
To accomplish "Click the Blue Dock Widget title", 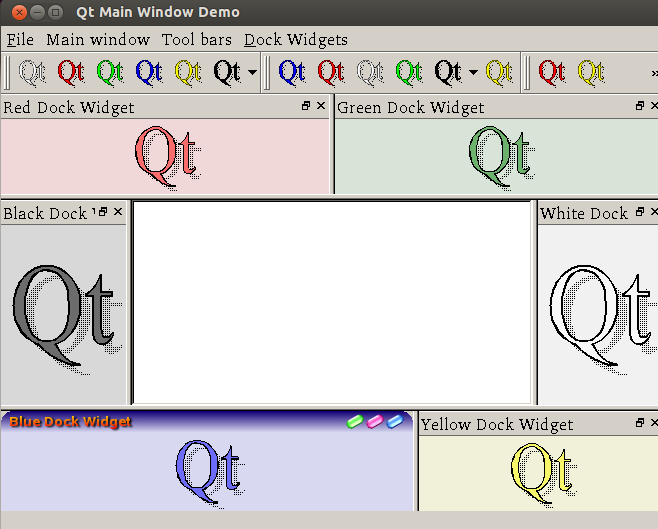I will point(70,422).
